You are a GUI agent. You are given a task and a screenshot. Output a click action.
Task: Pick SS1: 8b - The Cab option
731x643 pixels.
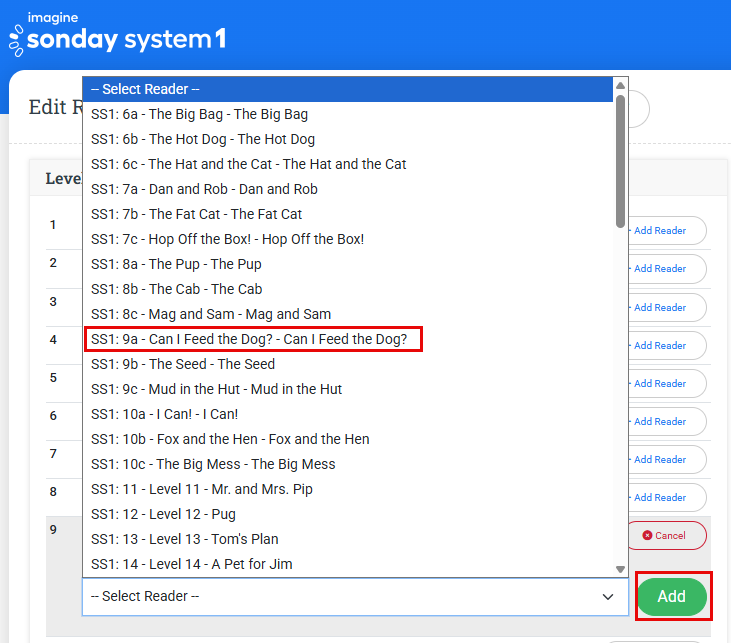tap(348, 289)
